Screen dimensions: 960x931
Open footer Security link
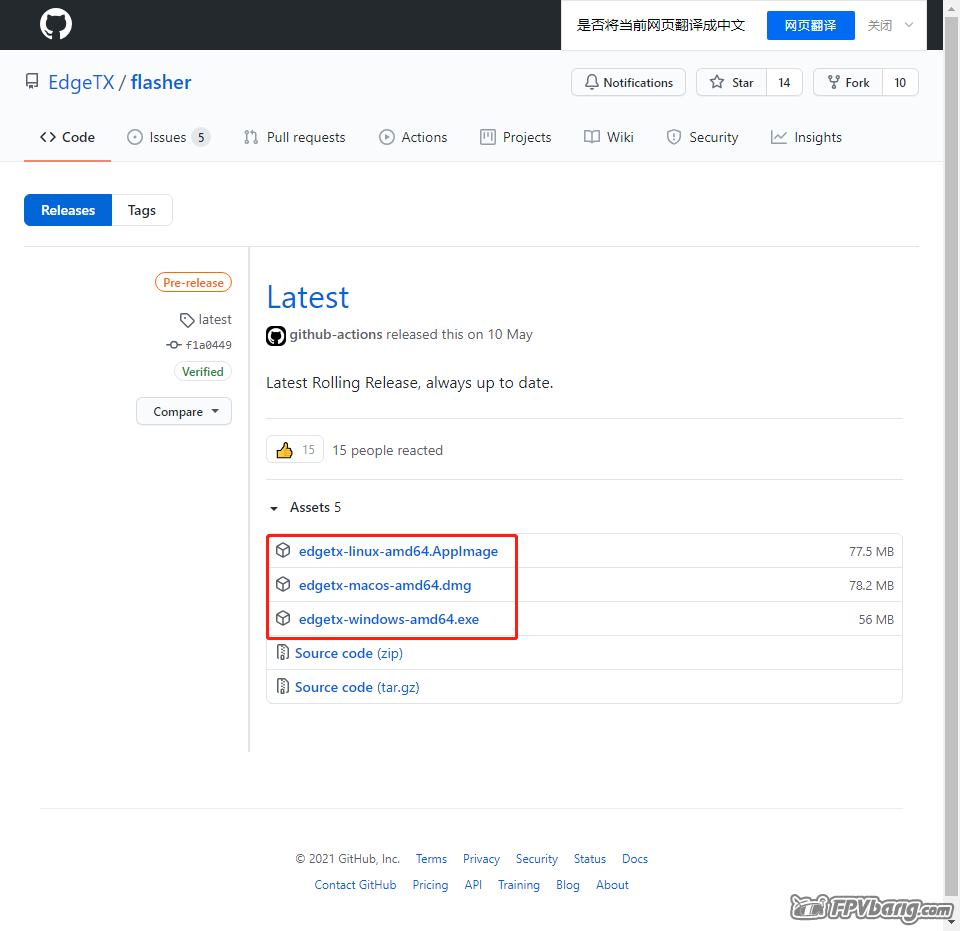pyautogui.click(x=537, y=859)
